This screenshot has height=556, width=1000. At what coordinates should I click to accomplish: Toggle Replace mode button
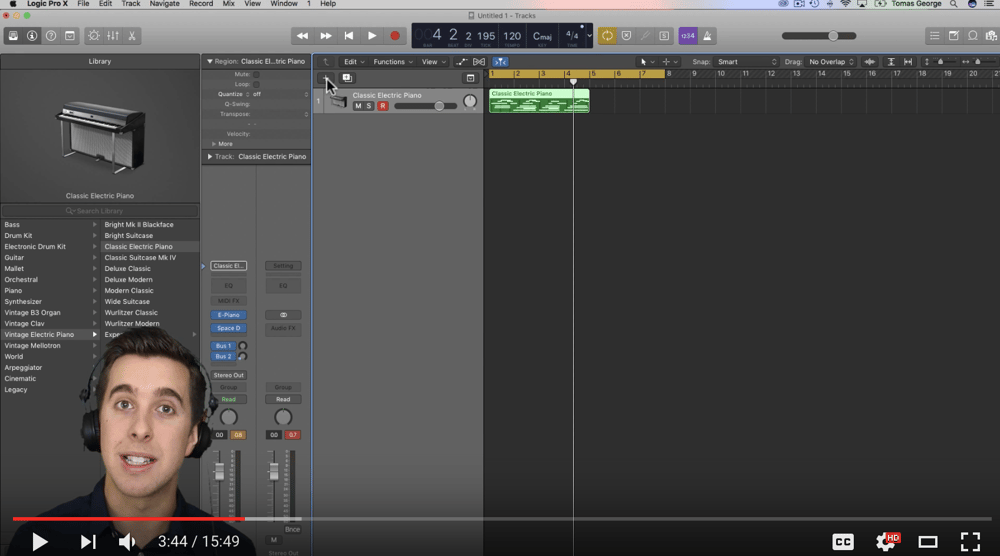(626, 36)
